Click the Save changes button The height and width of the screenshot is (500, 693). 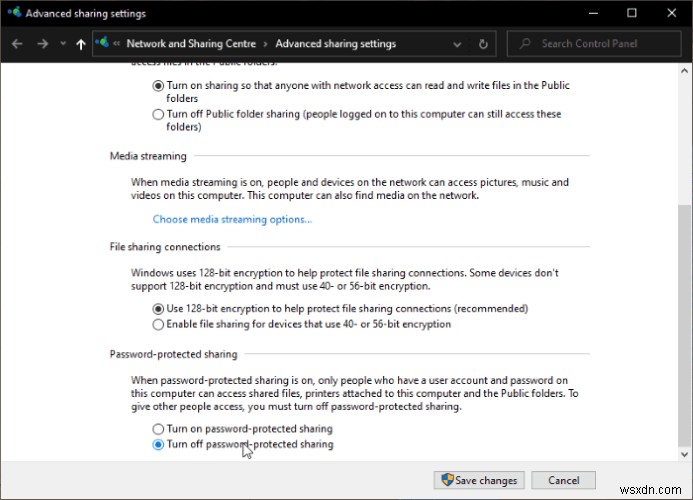coord(479,480)
